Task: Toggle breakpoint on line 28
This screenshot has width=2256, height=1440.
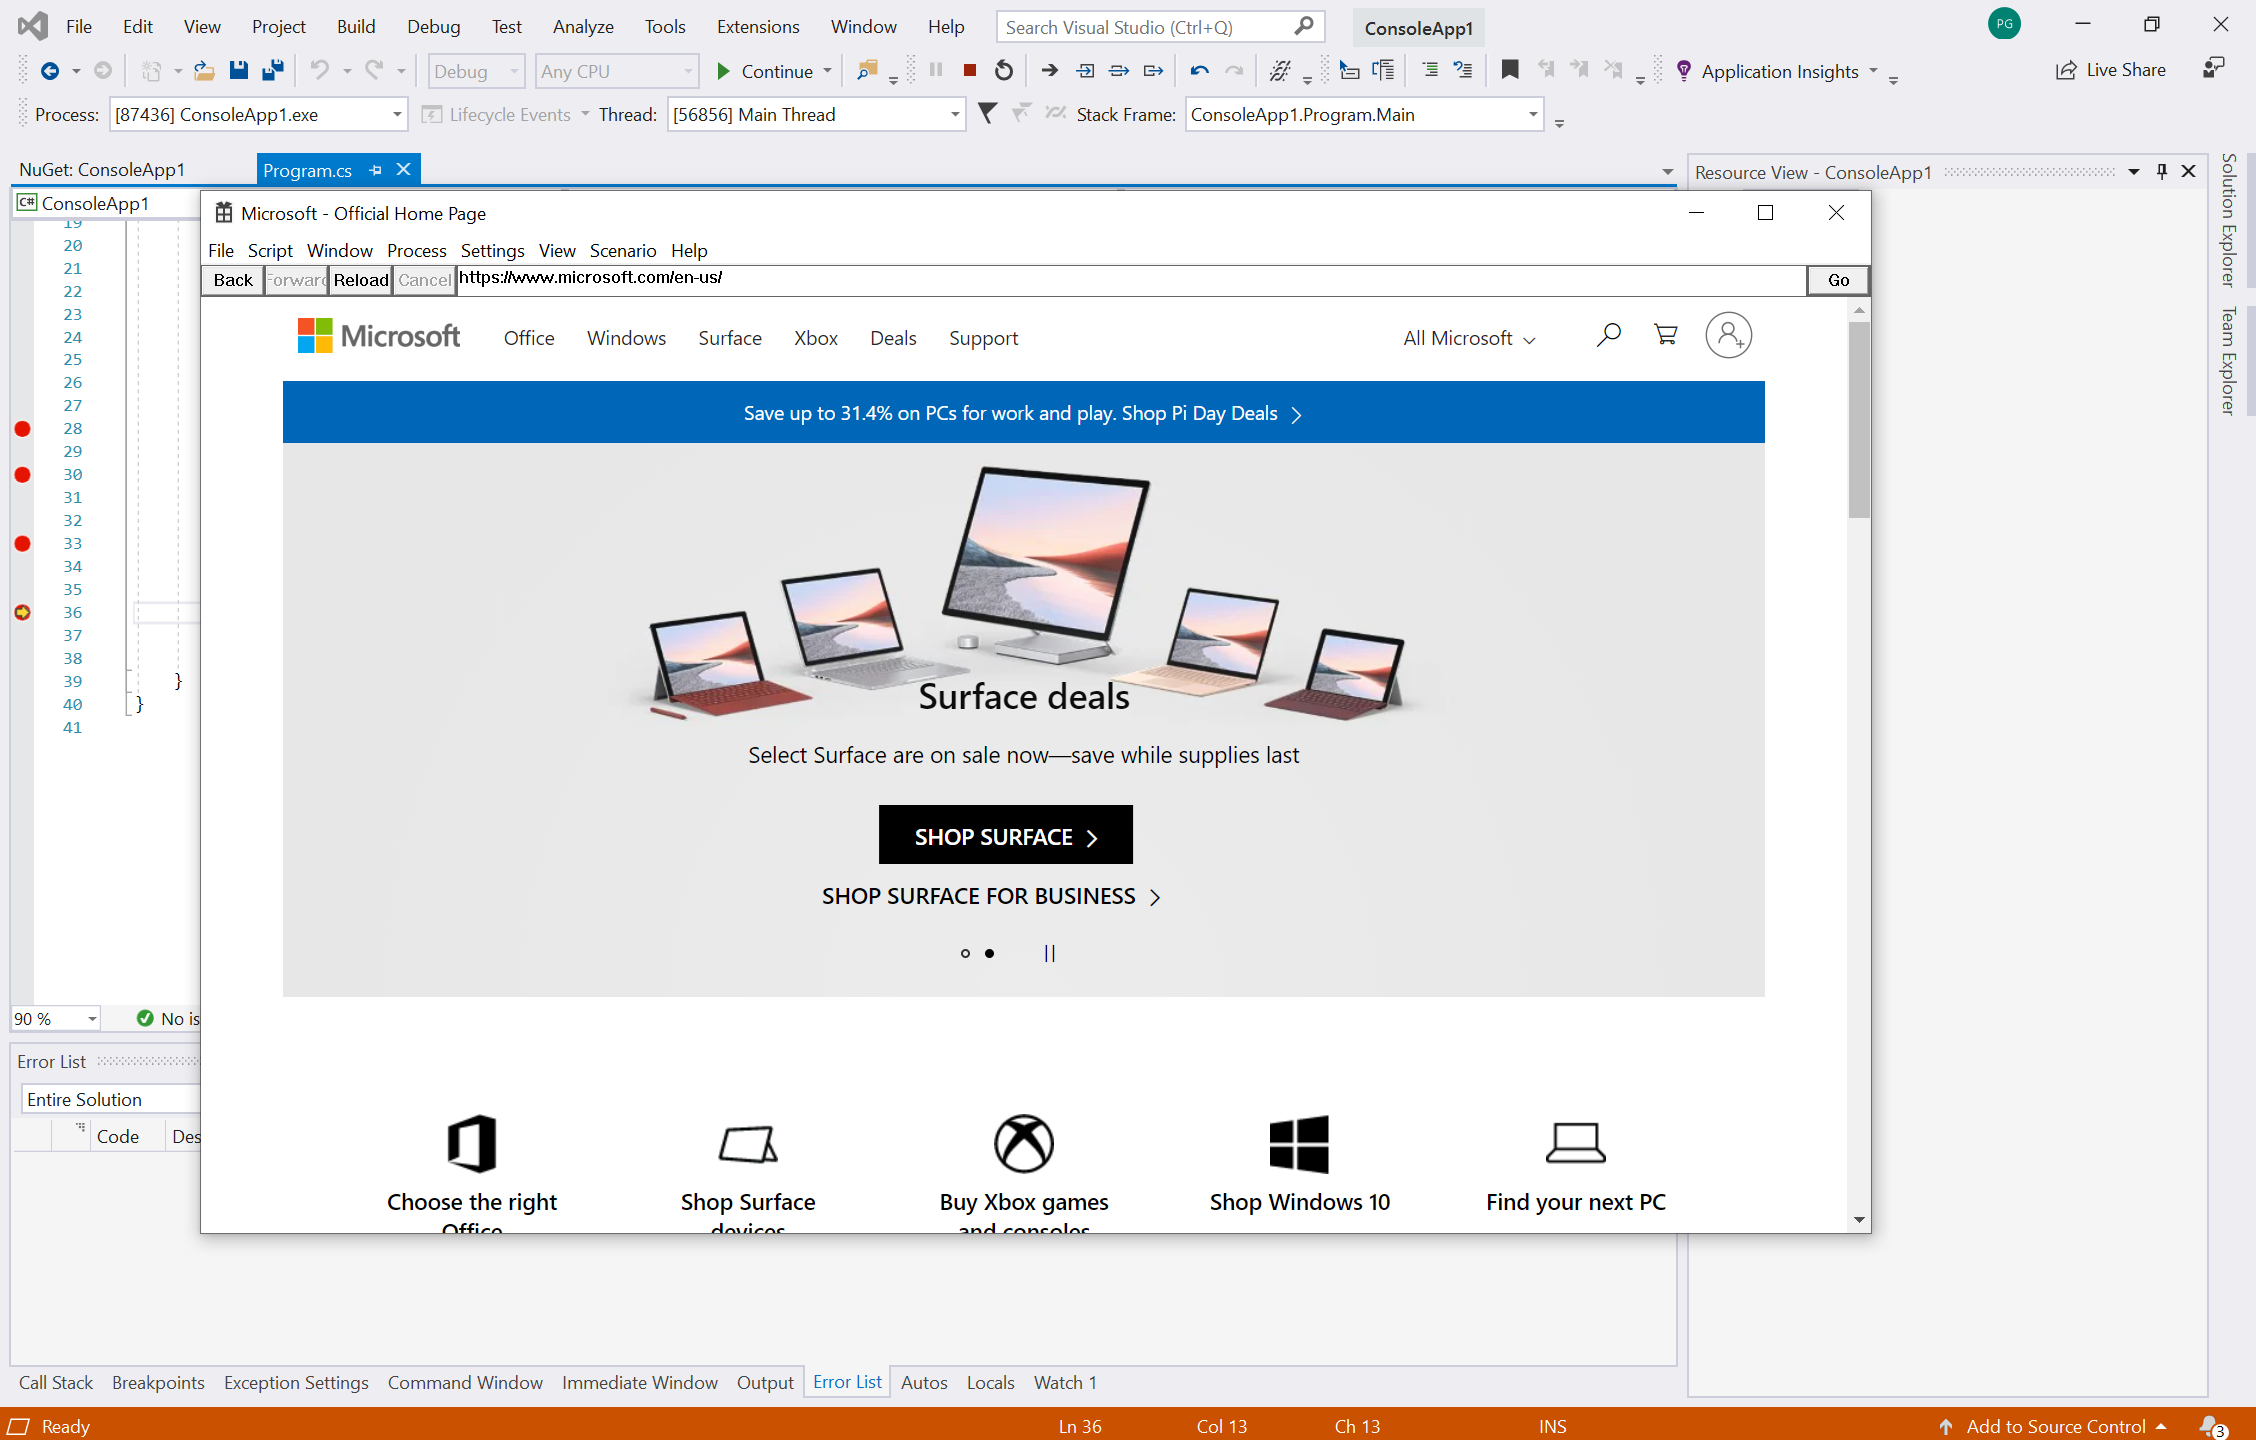Action: tap(23, 427)
